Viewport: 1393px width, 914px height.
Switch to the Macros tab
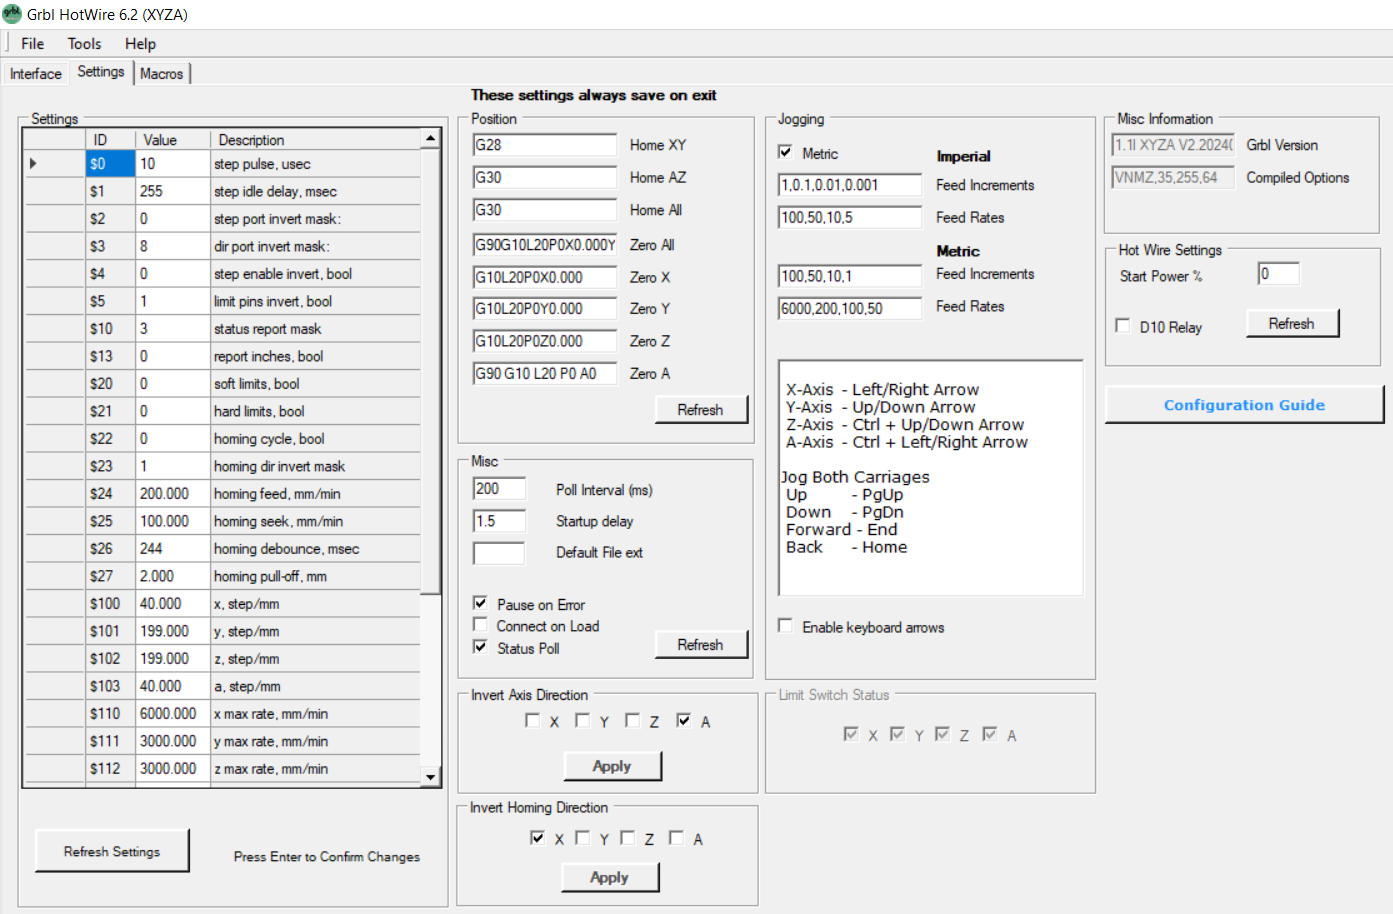[x=161, y=74]
